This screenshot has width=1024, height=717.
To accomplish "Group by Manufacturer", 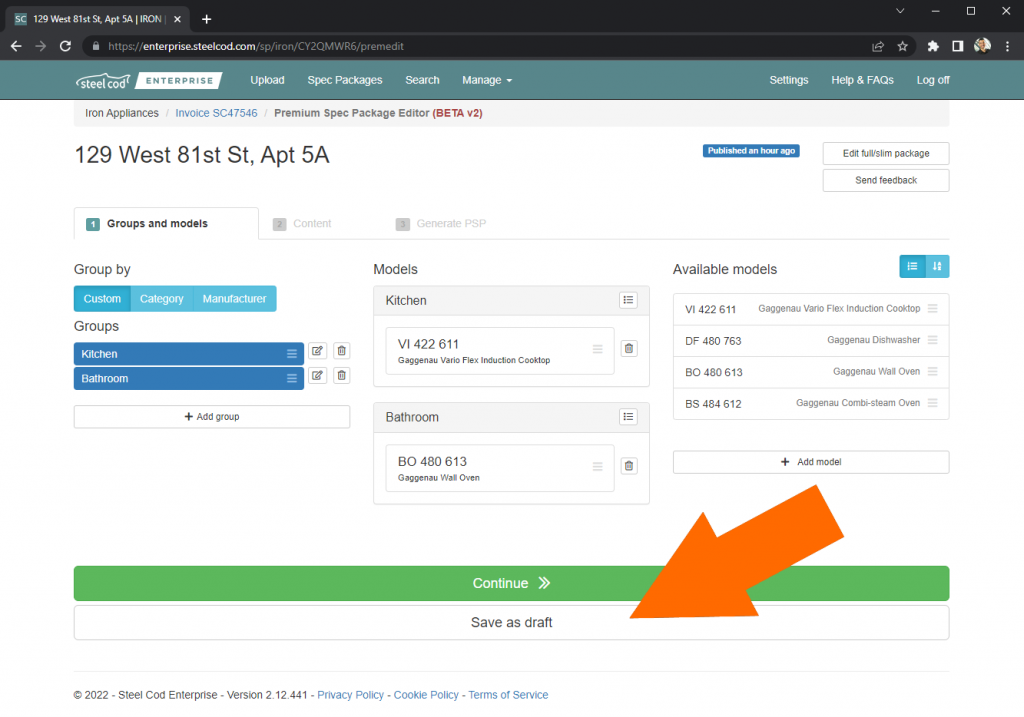I will pyautogui.click(x=234, y=298).
